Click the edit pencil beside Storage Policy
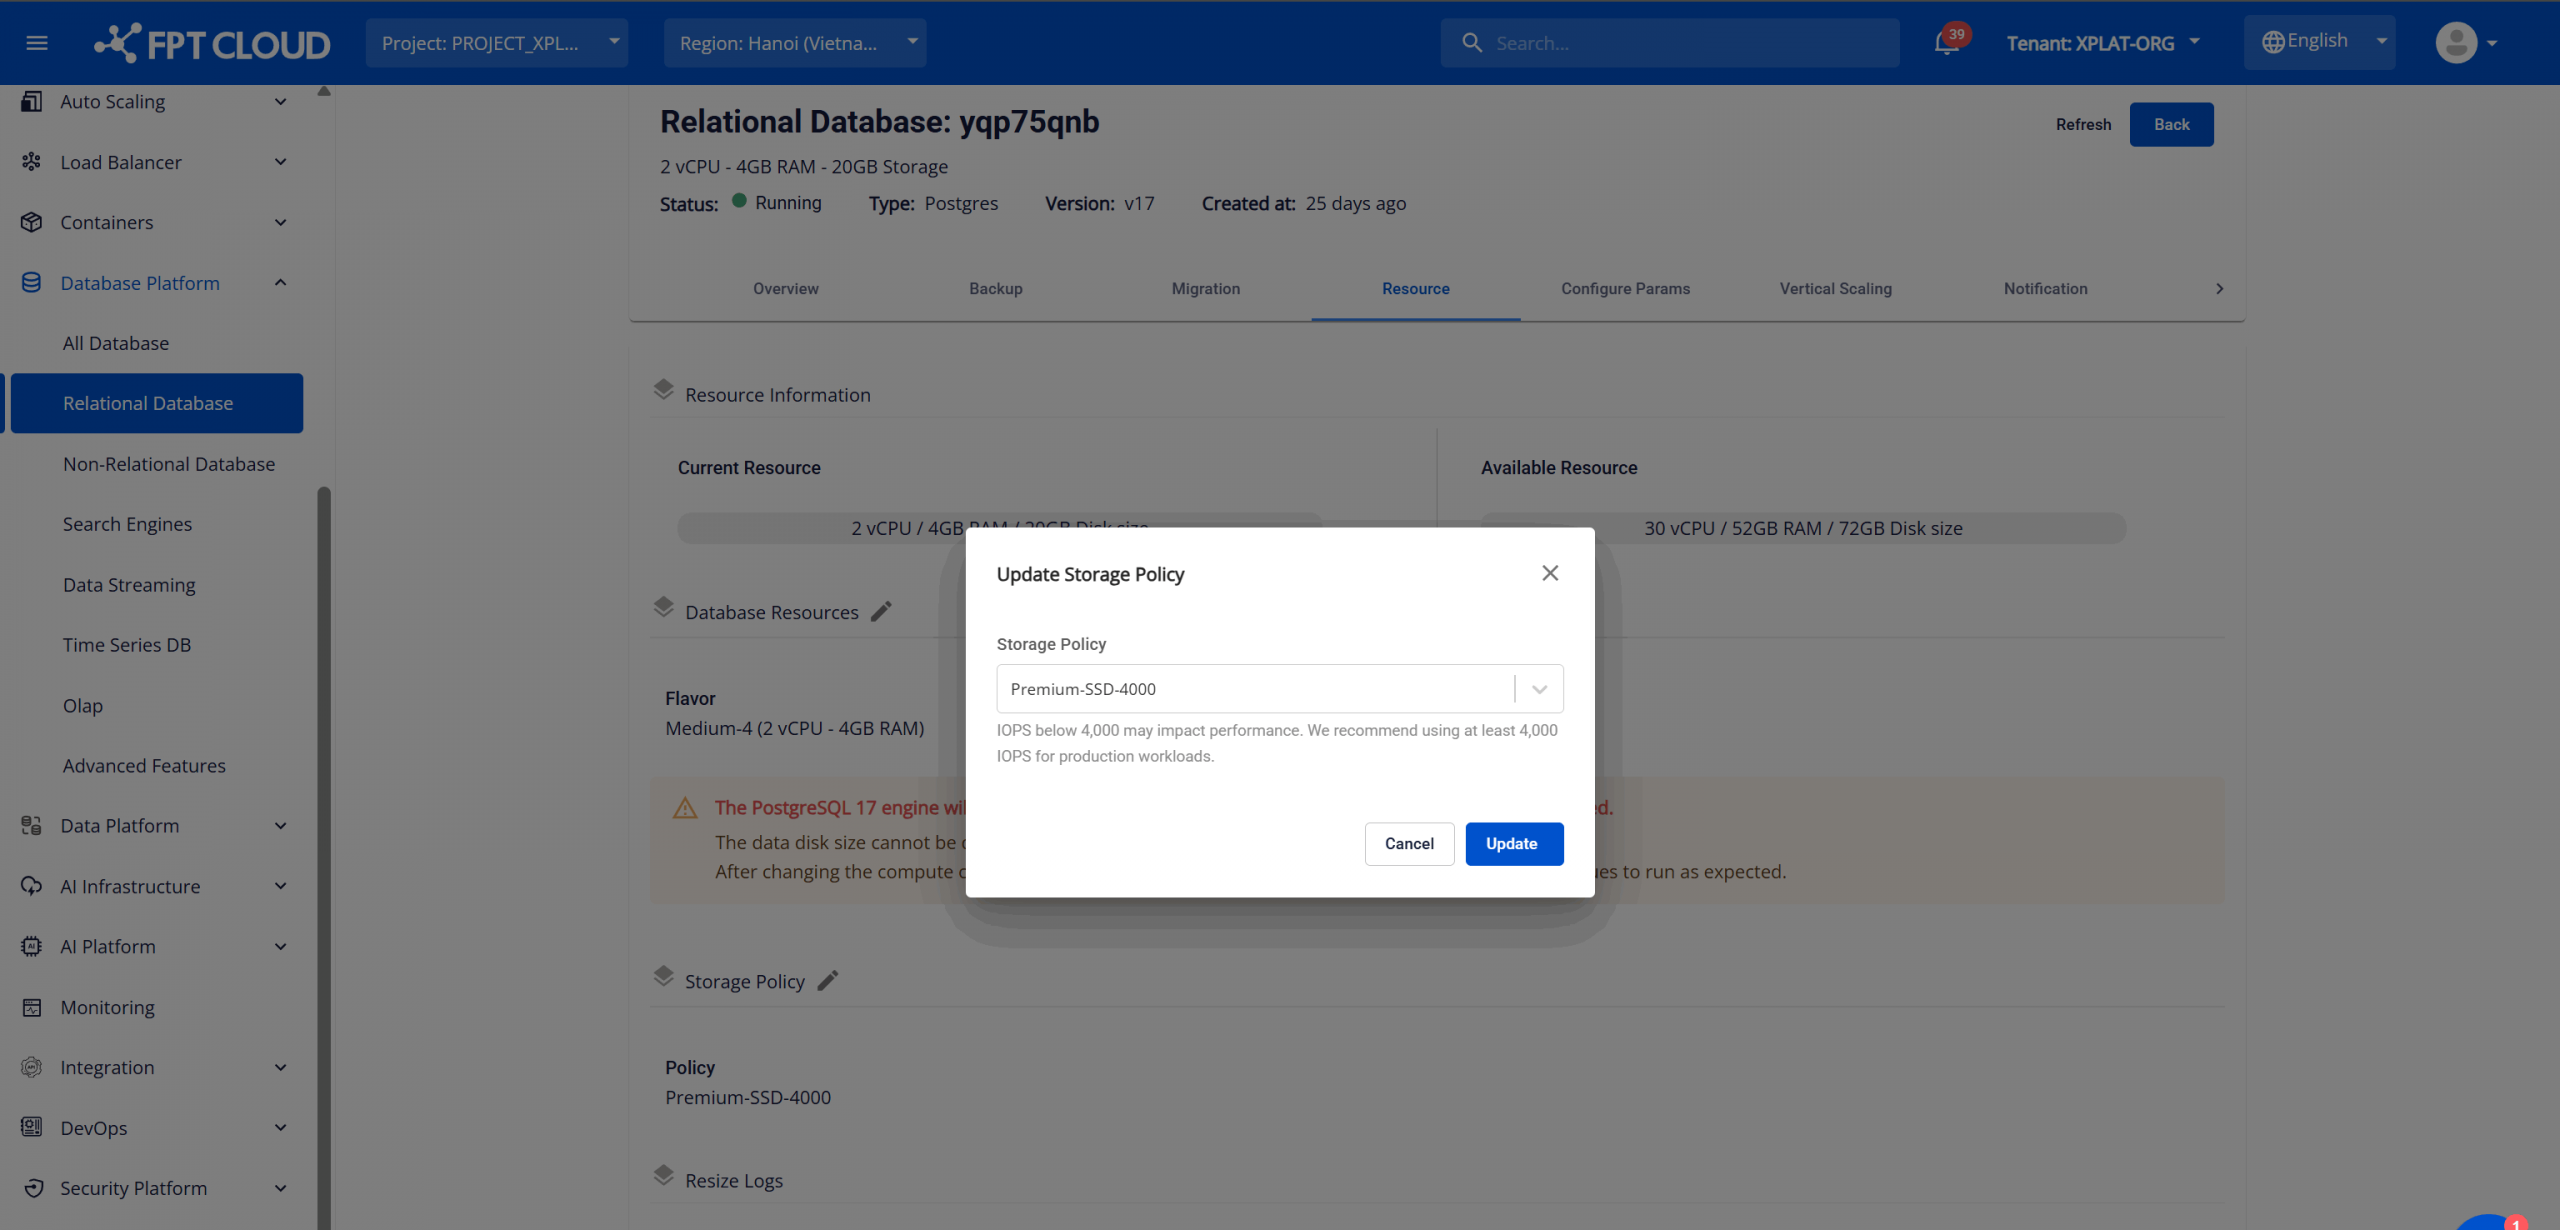Screen dimensions: 2560x1230 (x=828, y=981)
